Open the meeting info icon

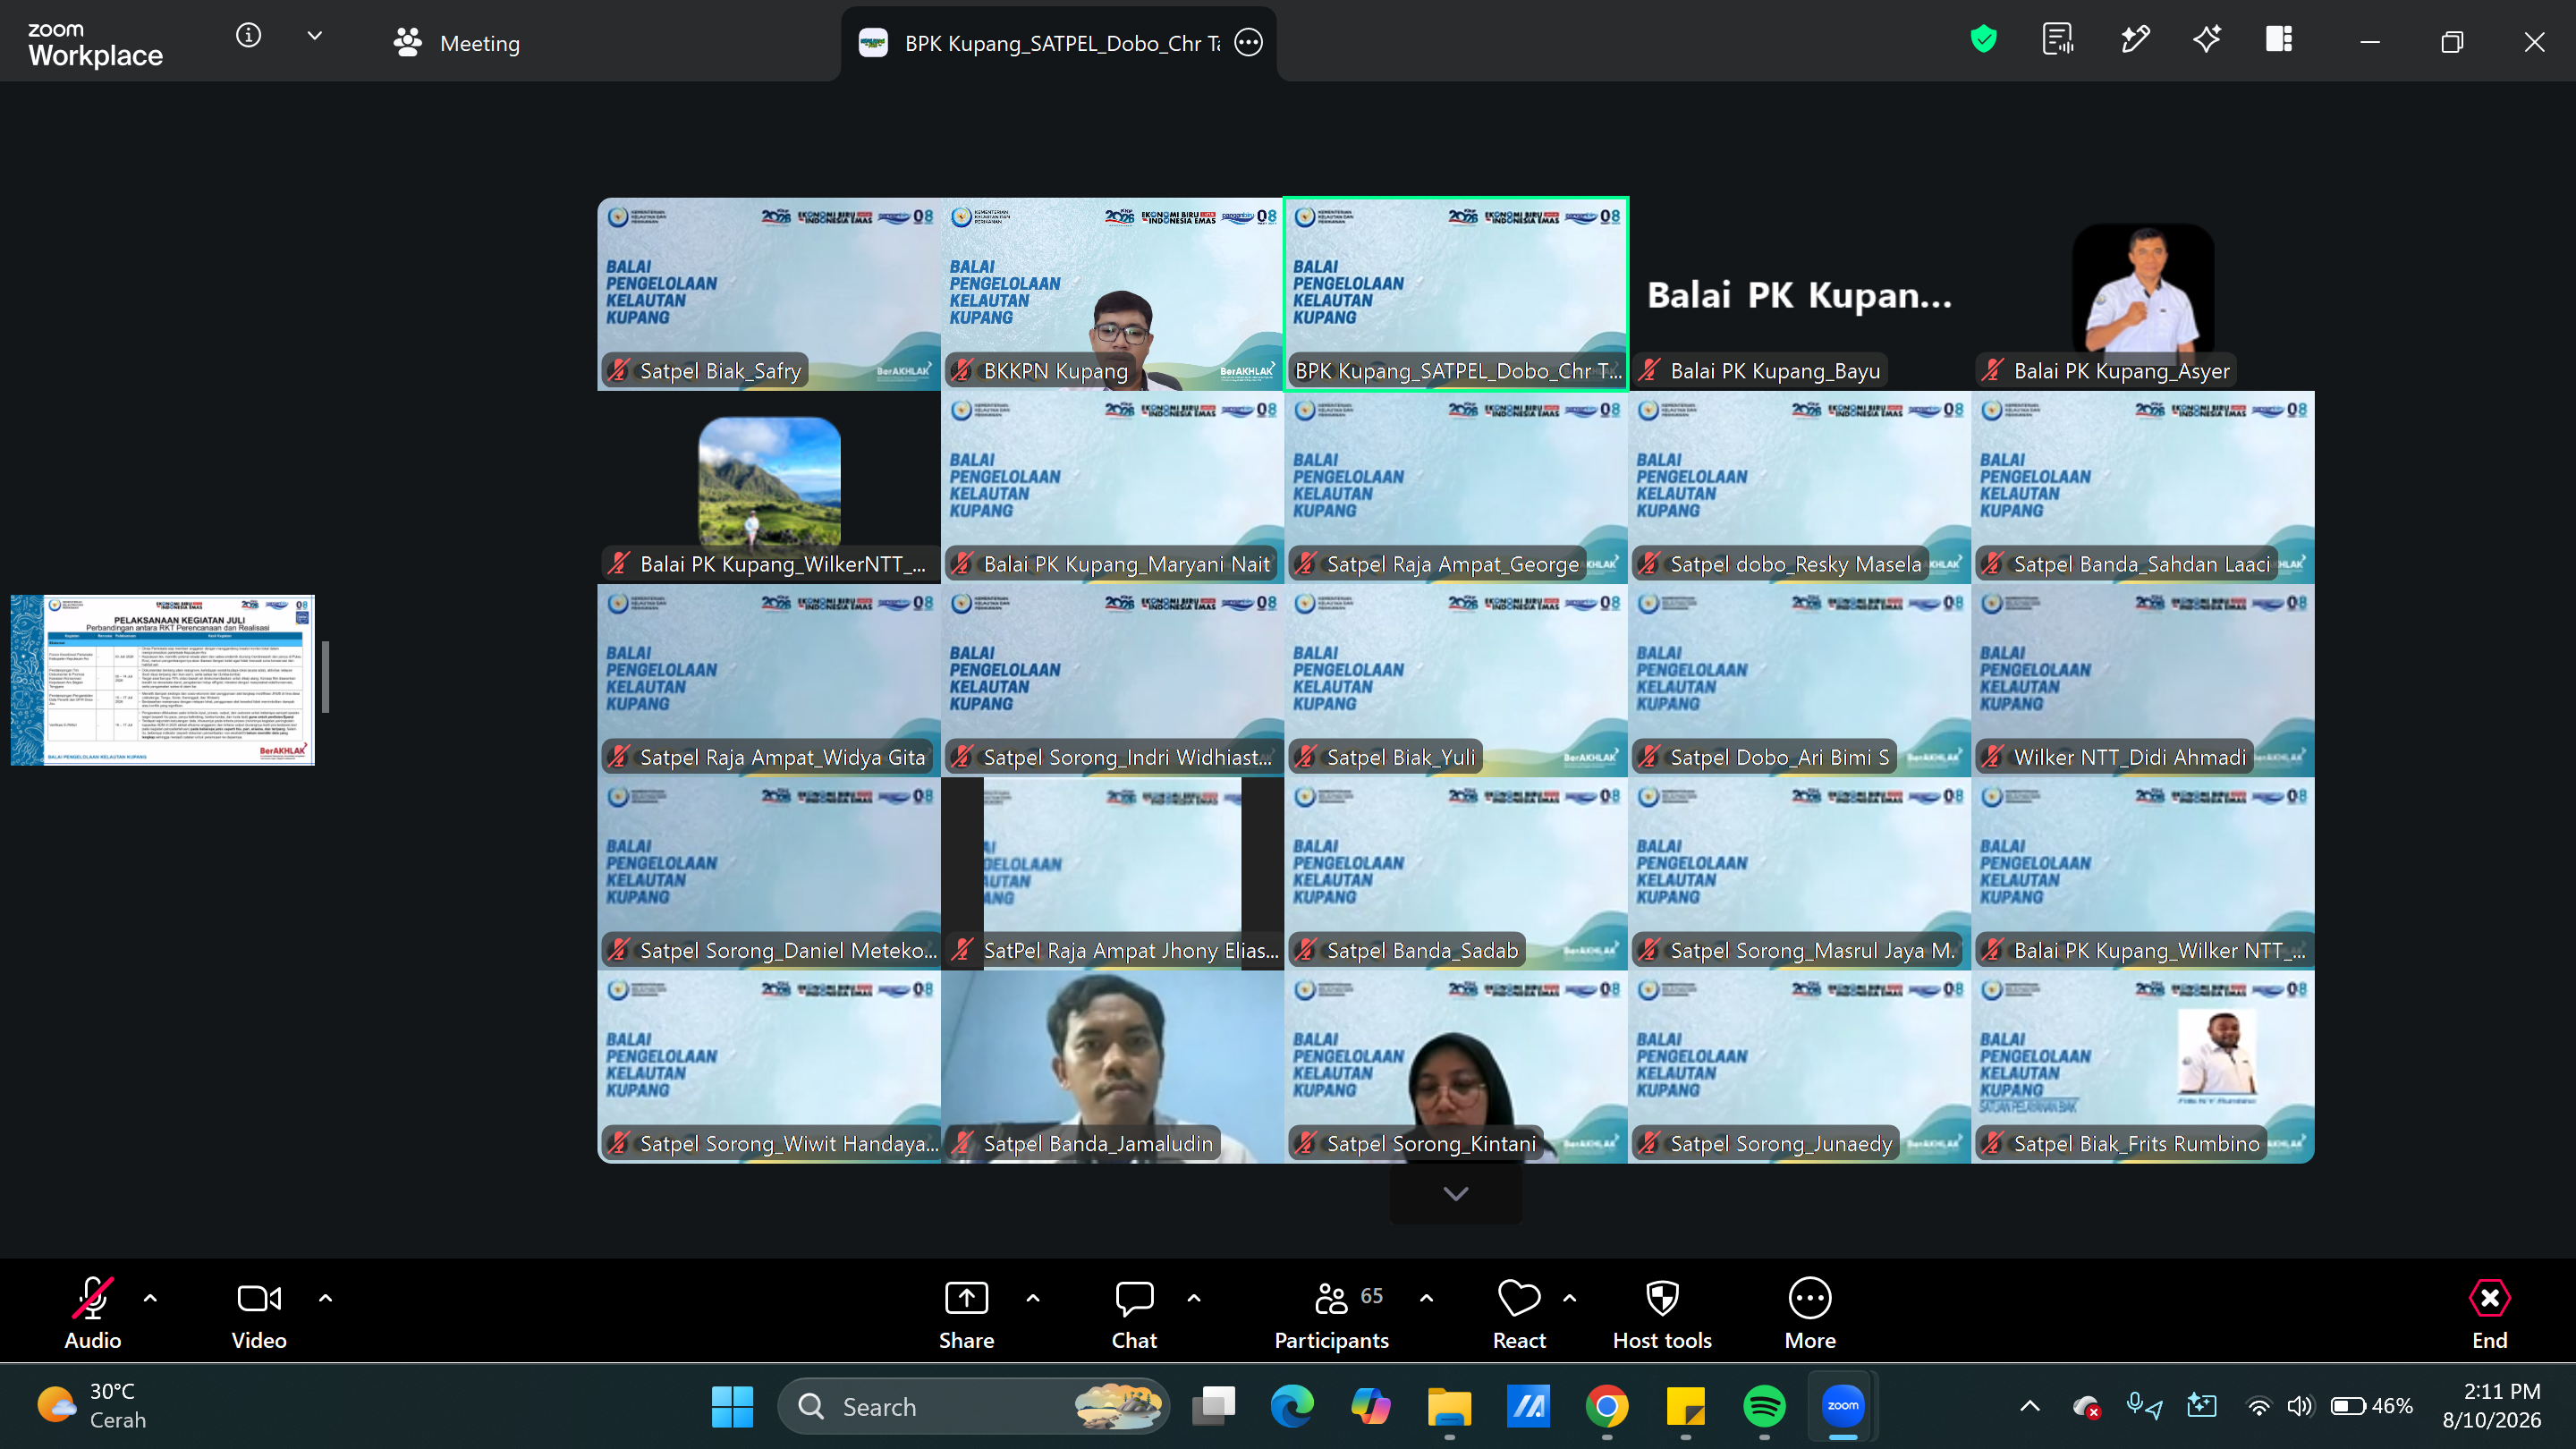click(248, 37)
